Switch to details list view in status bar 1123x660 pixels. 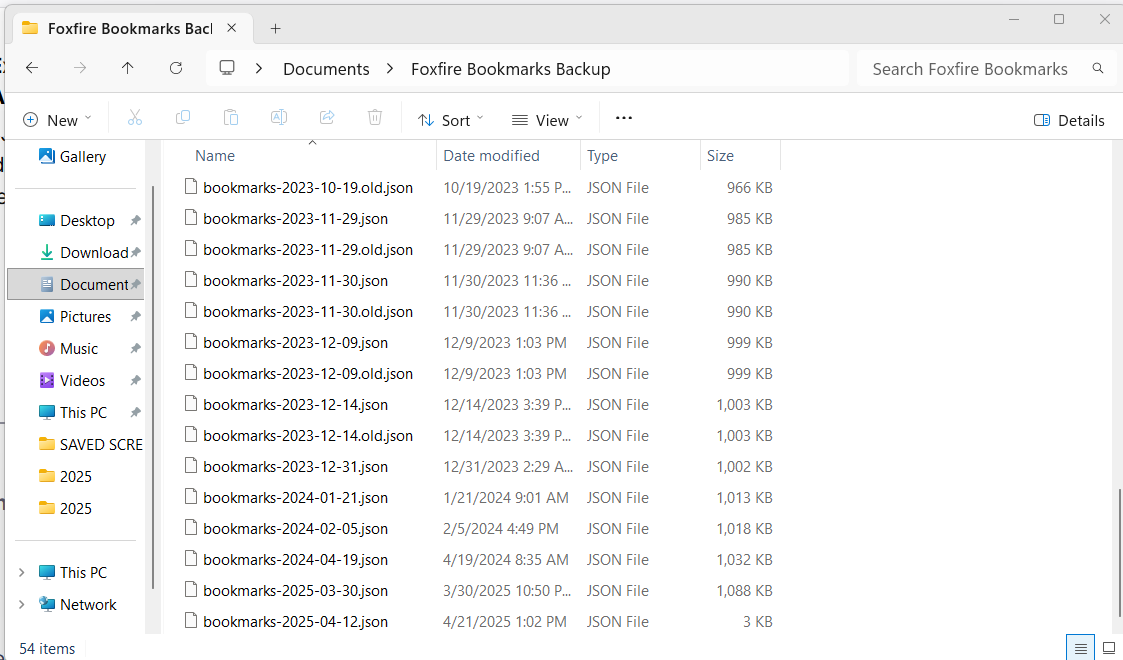click(x=1080, y=648)
